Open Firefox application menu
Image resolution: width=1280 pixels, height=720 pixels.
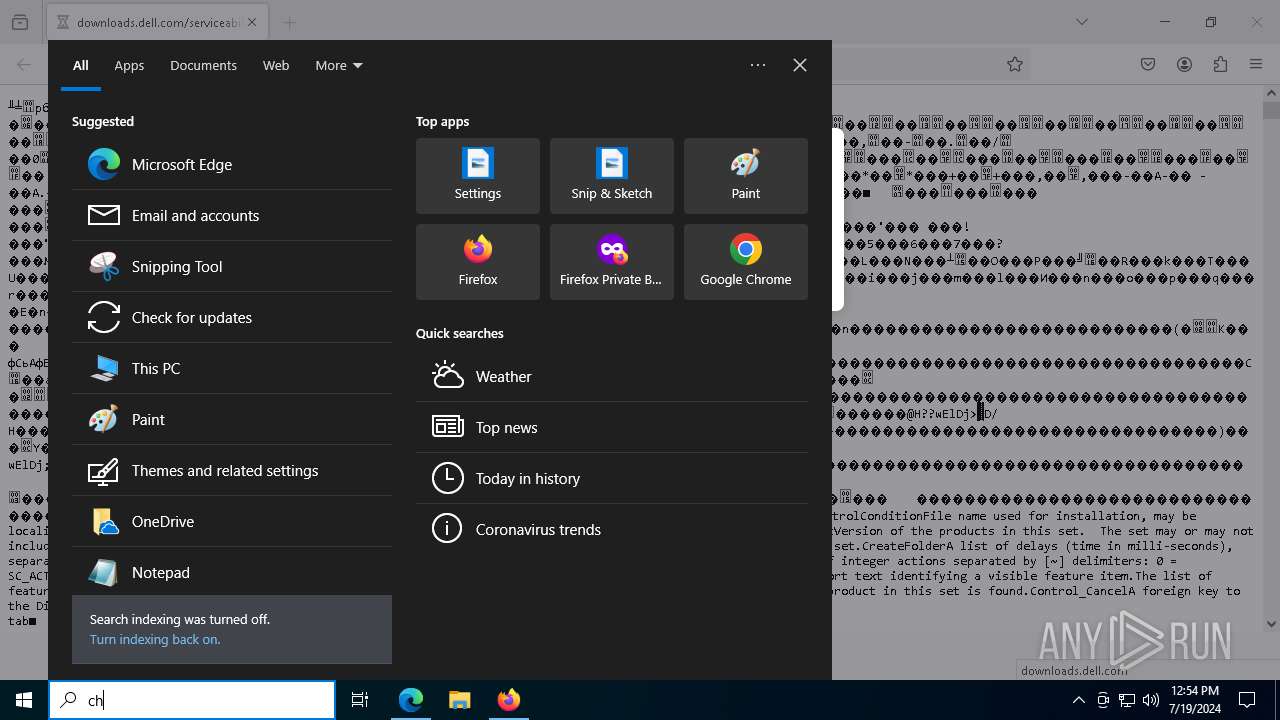(x=1256, y=64)
